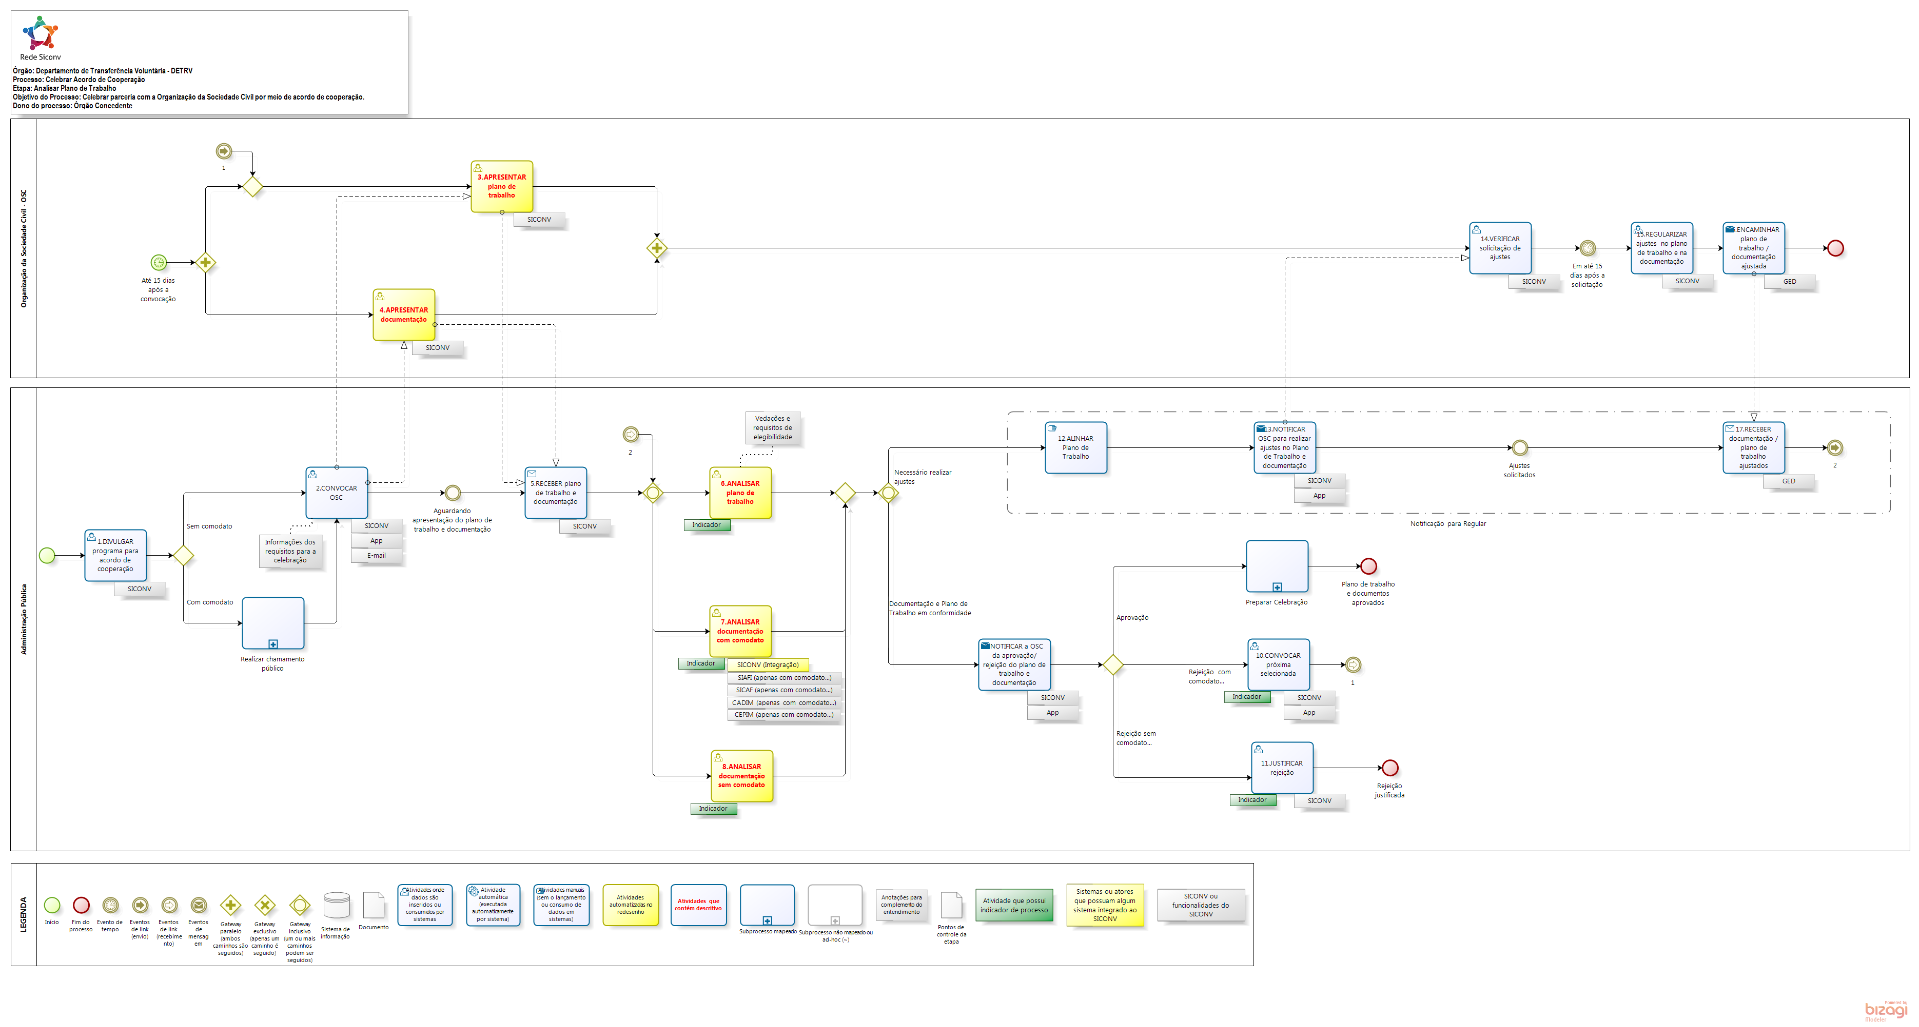Click the Plano de trabalho aprovados end event
This screenshot has height=1027, width=1919.
click(x=1368, y=566)
